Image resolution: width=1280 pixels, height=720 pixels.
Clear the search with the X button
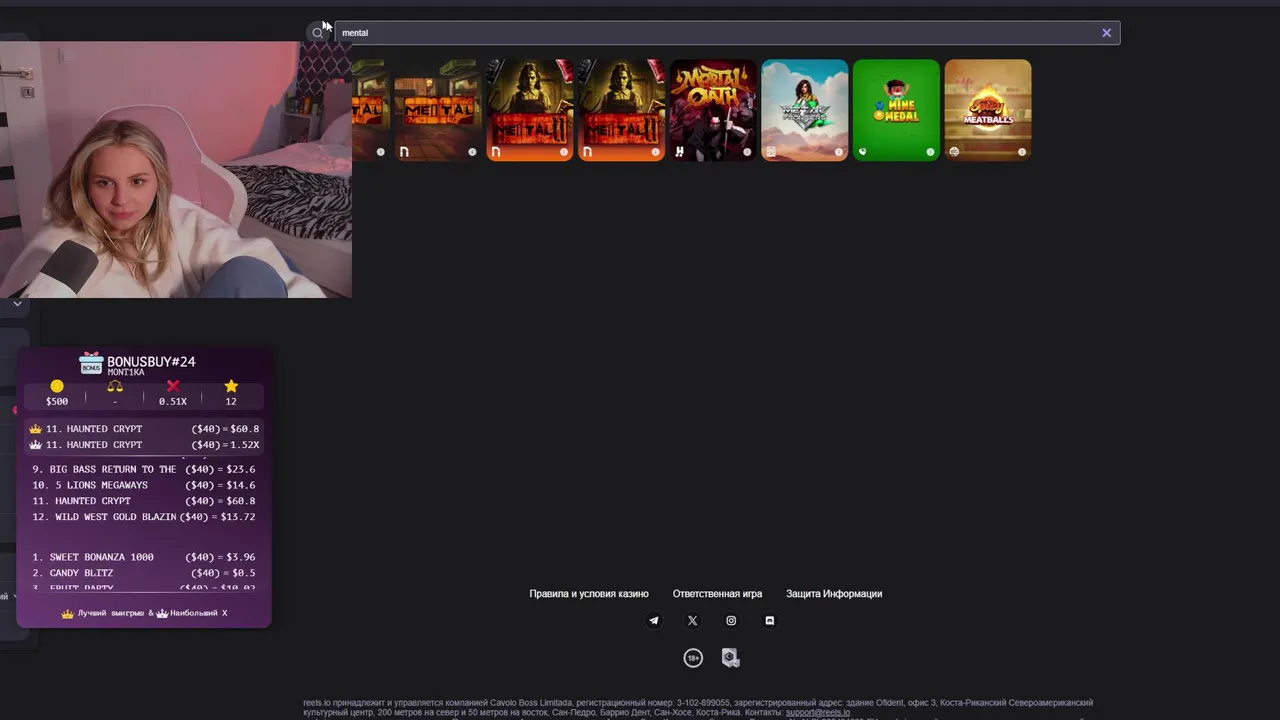(1106, 33)
